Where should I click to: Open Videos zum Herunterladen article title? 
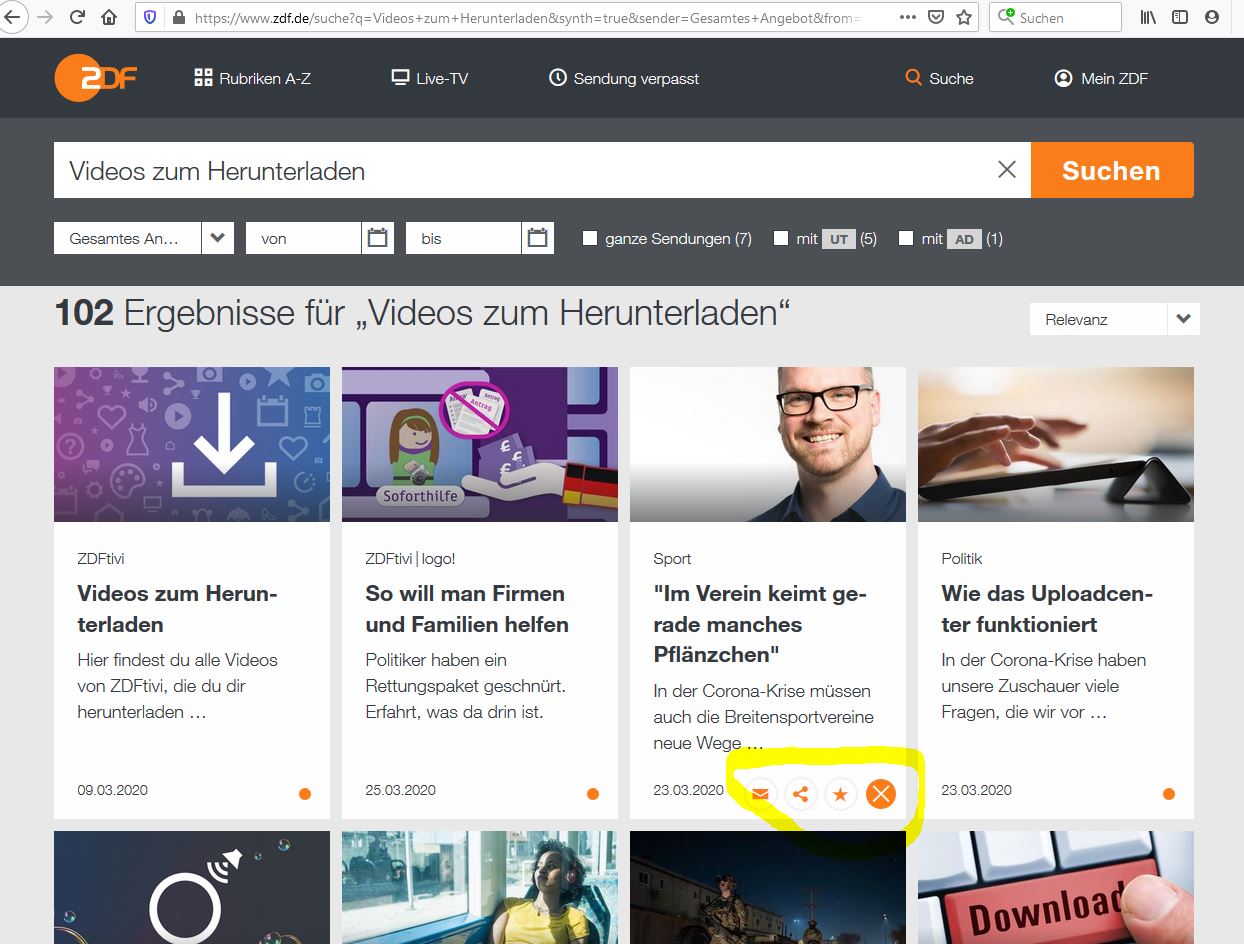(177, 609)
